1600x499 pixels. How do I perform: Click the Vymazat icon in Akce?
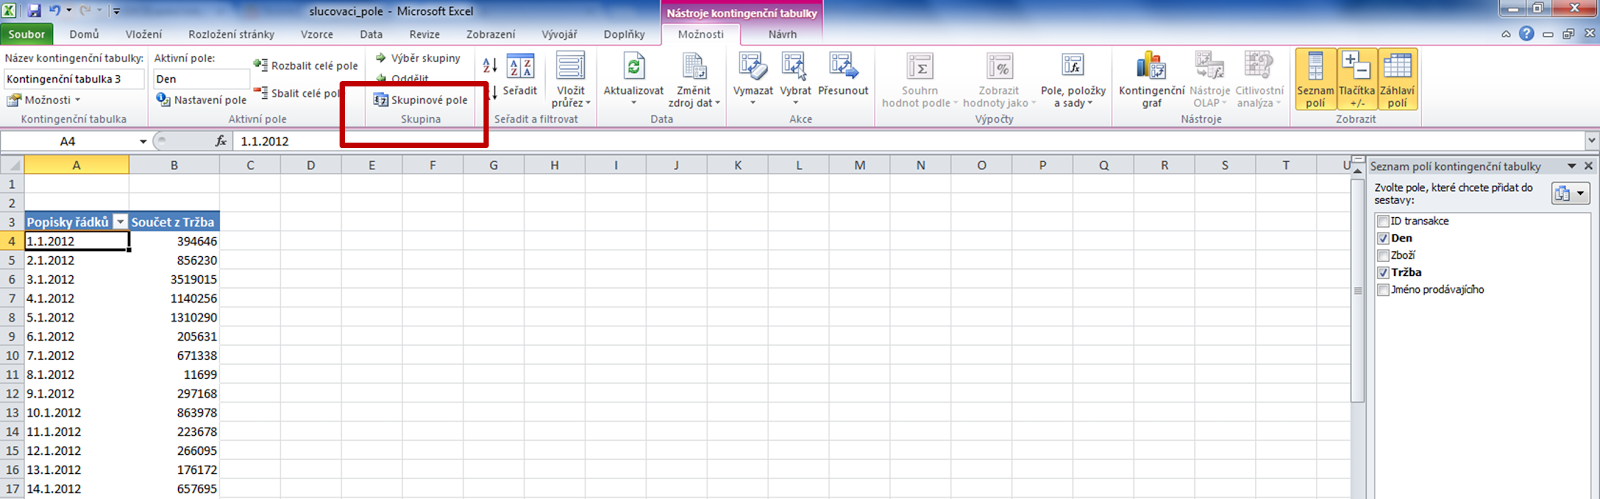(x=752, y=67)
